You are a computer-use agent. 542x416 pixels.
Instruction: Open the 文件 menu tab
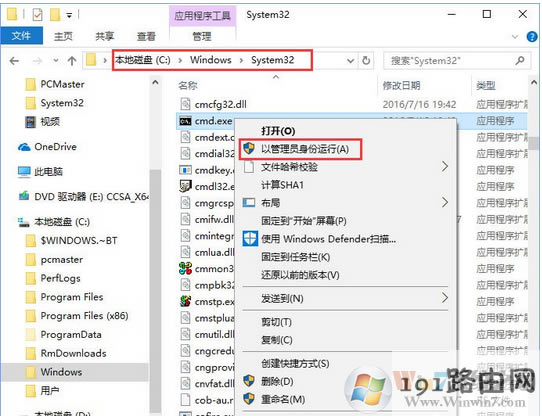tap(21, 36)
